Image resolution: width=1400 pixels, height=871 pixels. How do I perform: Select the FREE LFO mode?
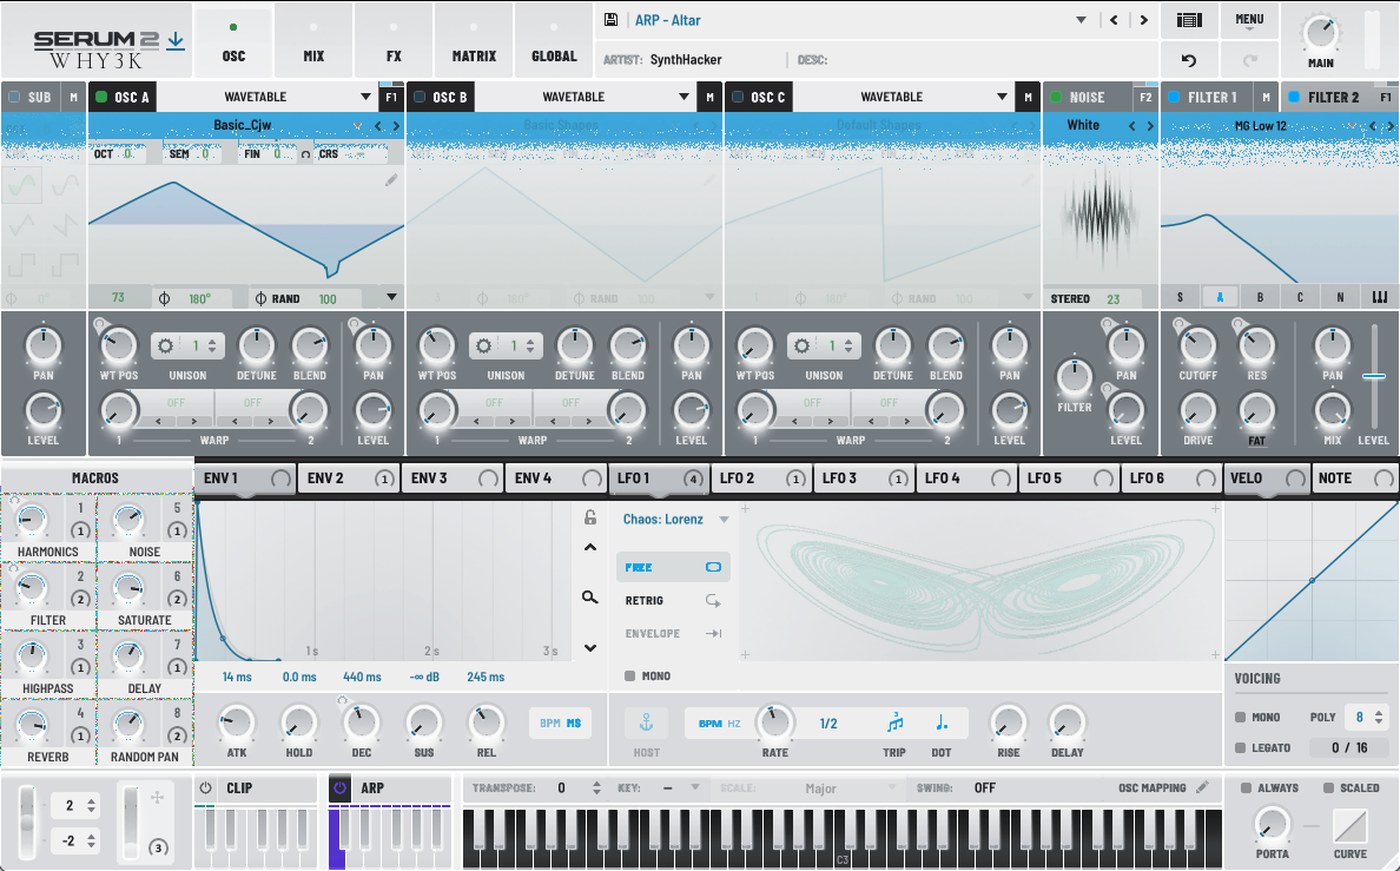673,567
